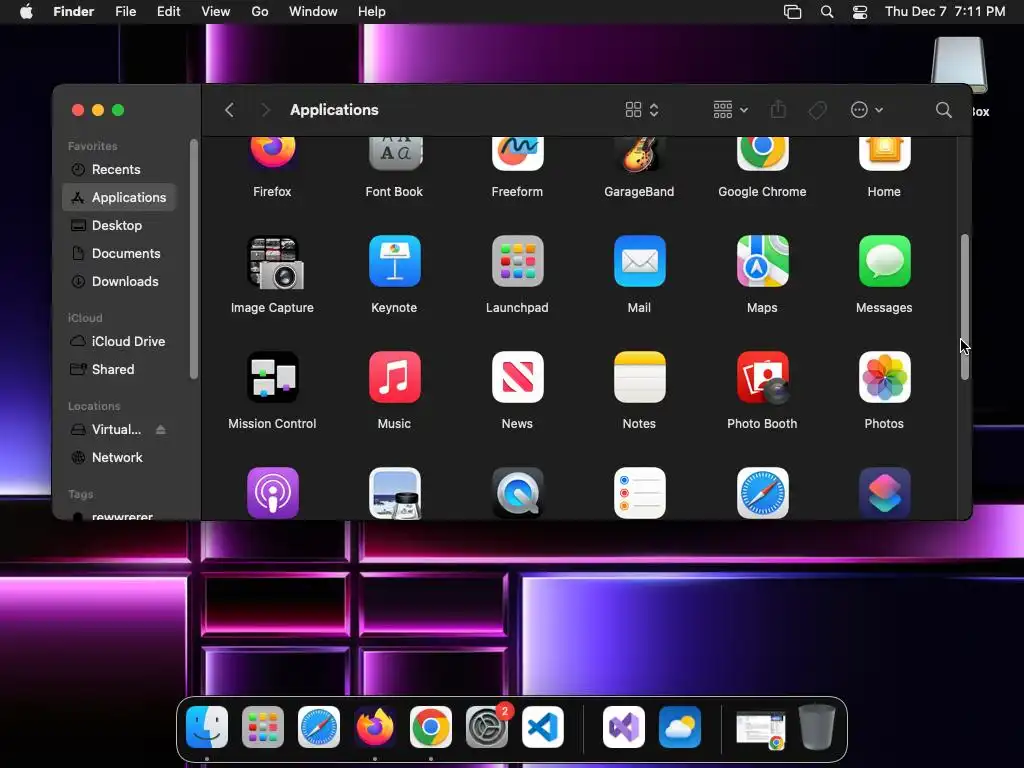Open the Go menu
The width and height of the screenshot is (1024, 768).
260,12
